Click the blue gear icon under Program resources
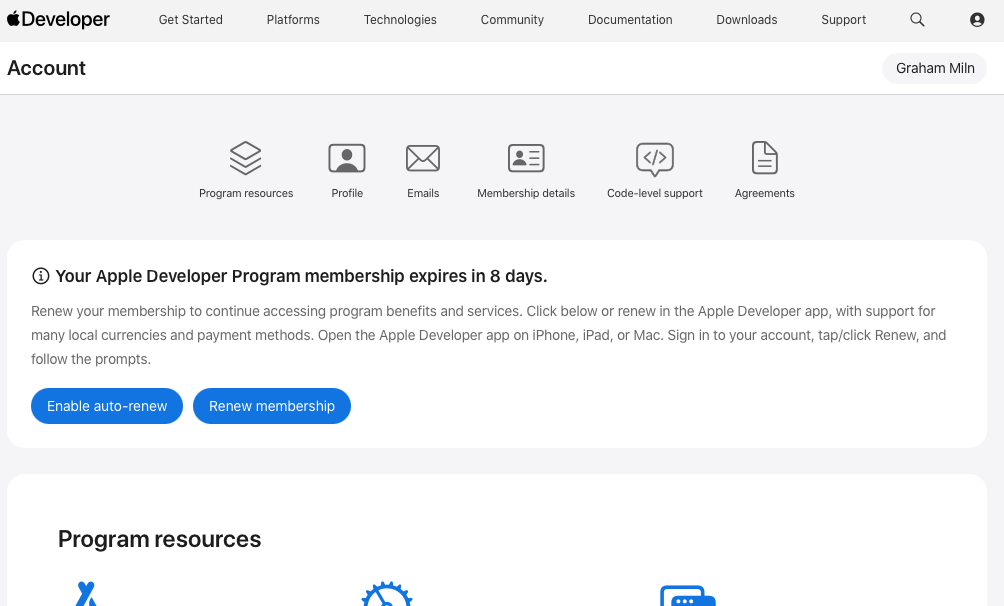 point(387,594)
